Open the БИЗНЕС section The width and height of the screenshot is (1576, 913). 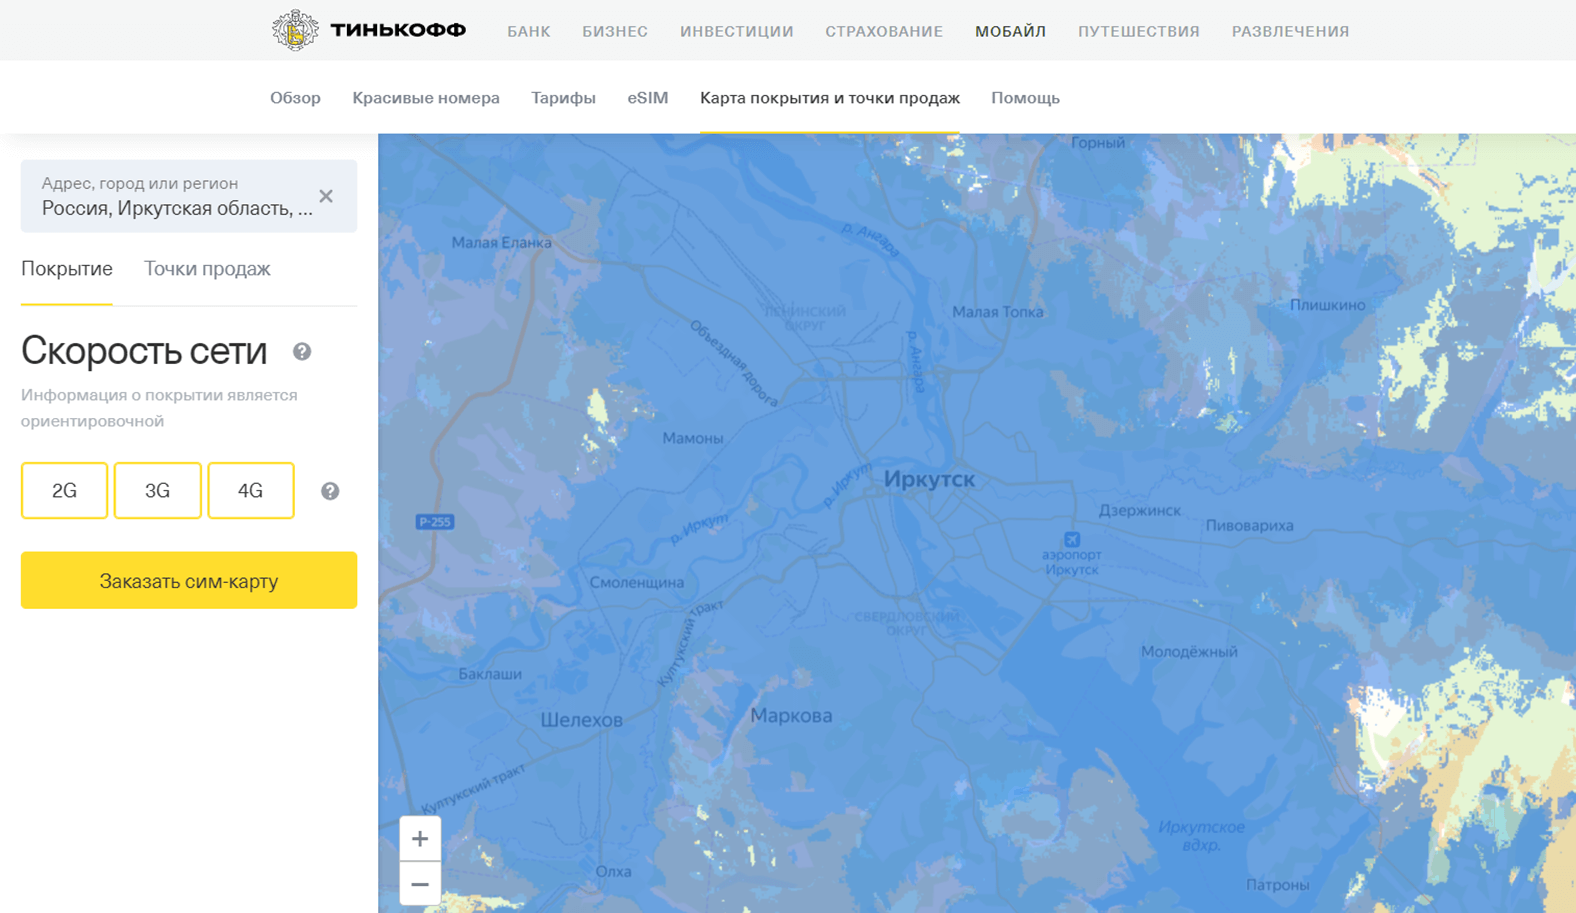[615, 31]
